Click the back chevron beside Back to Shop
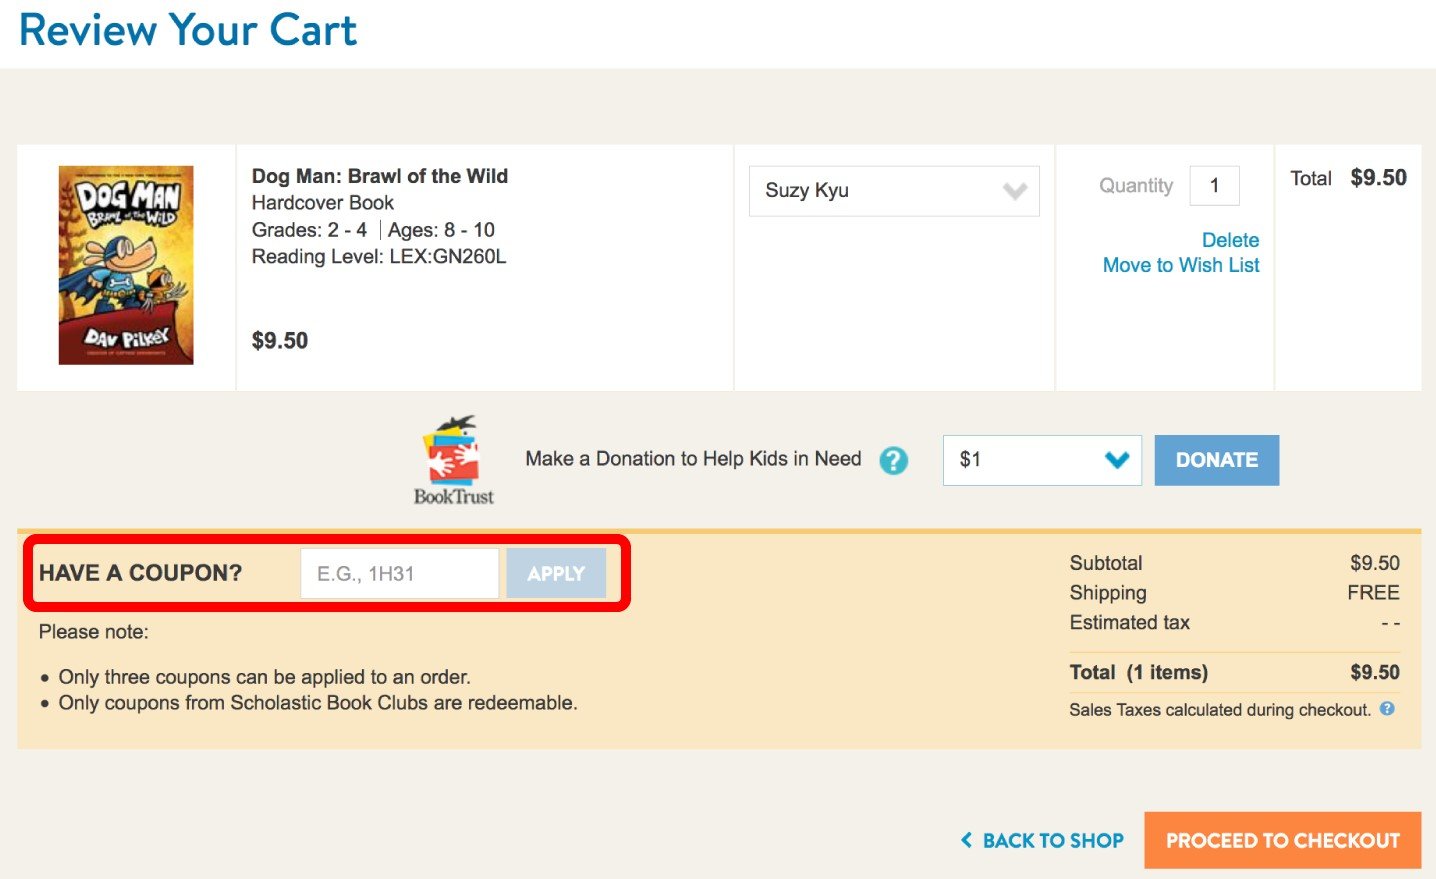Image resolution: width=1436 pixels, height=879 pixels. coord(966,841)
